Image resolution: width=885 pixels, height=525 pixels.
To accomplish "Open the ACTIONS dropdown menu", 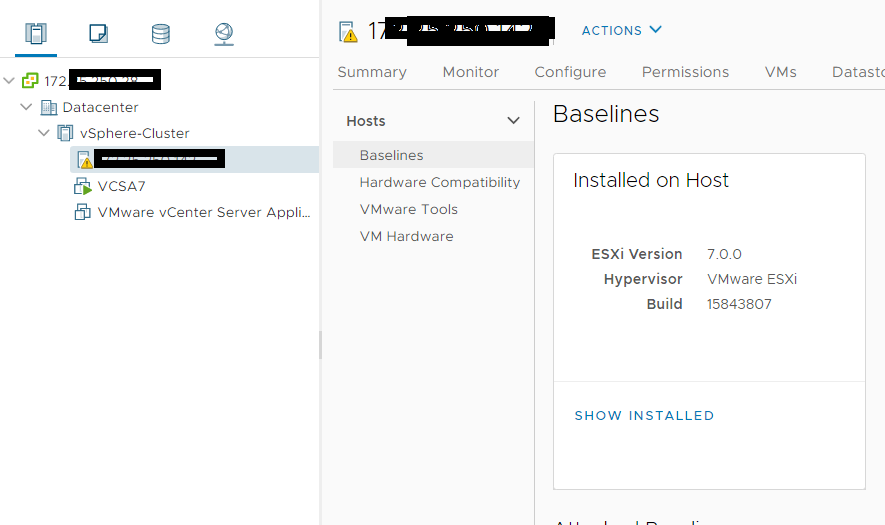I will [x=621, y=30].
